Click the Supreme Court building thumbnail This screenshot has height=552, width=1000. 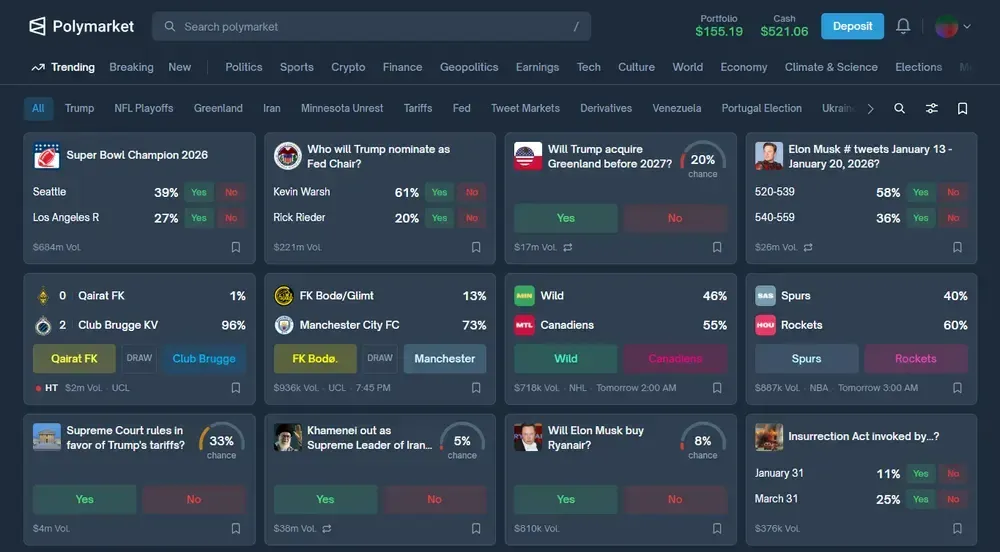(x=47, y=437)
